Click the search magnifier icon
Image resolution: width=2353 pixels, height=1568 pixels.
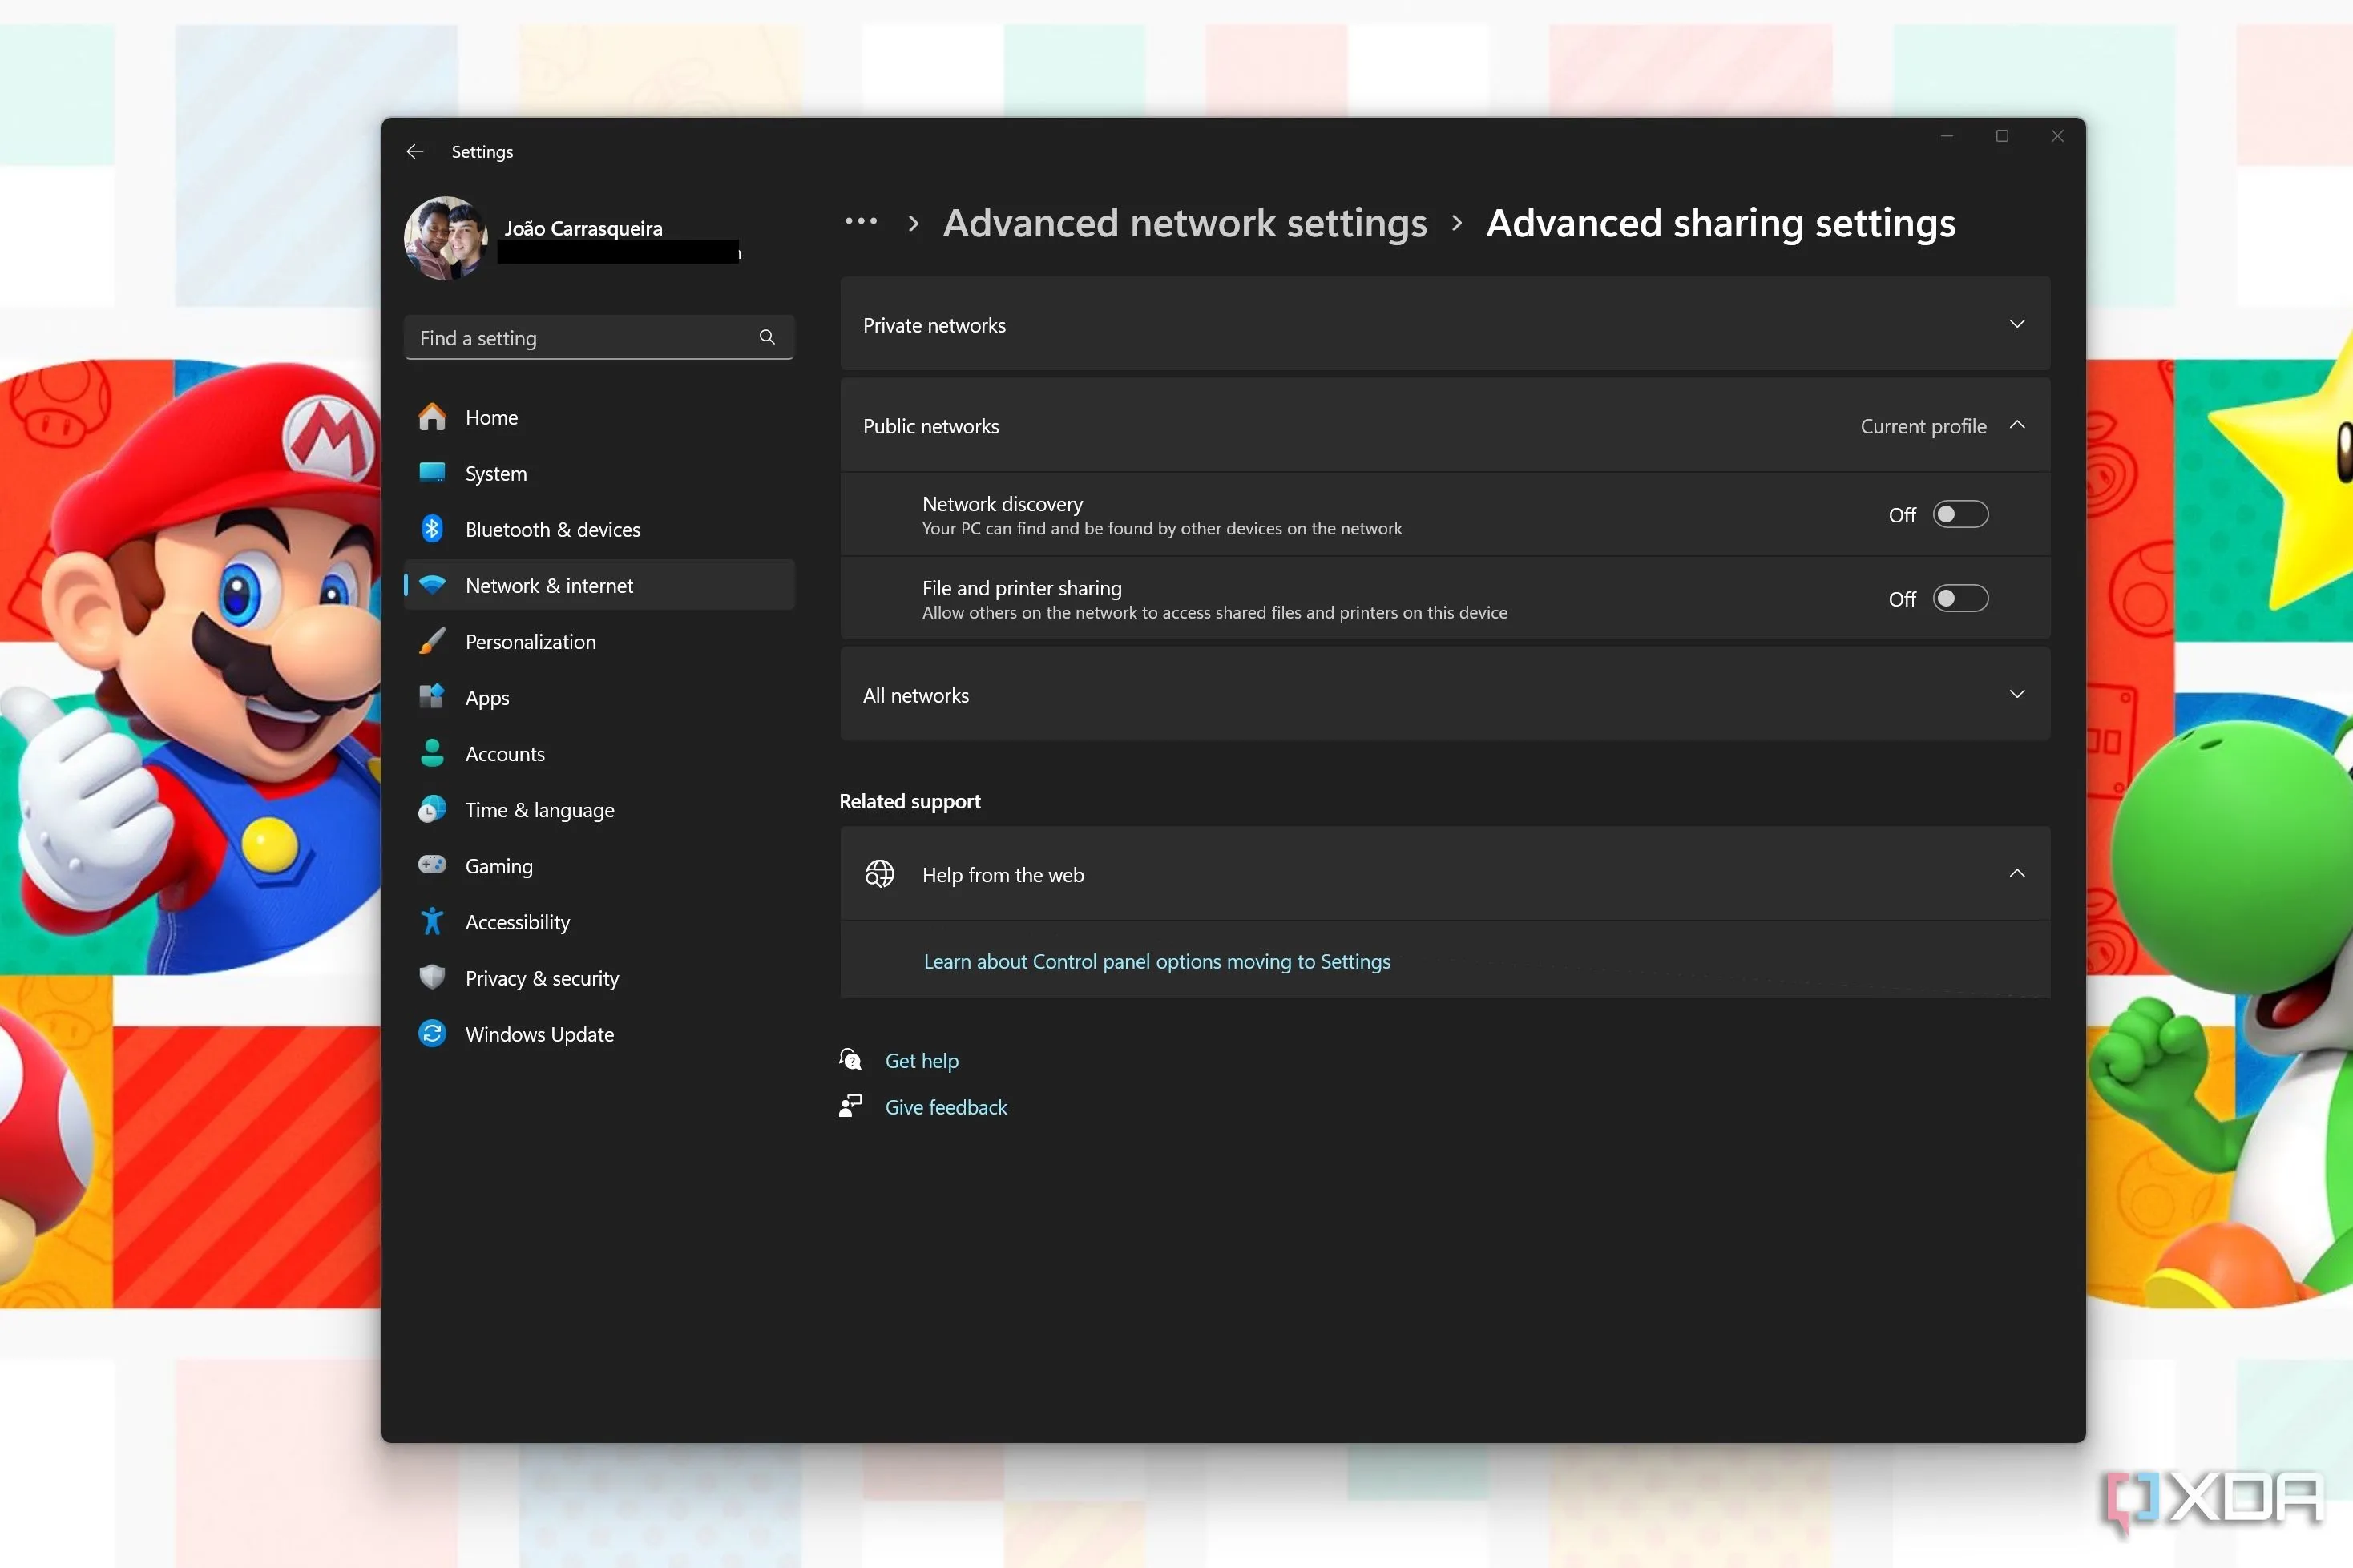pyautogui.click(x=767, y=337)
